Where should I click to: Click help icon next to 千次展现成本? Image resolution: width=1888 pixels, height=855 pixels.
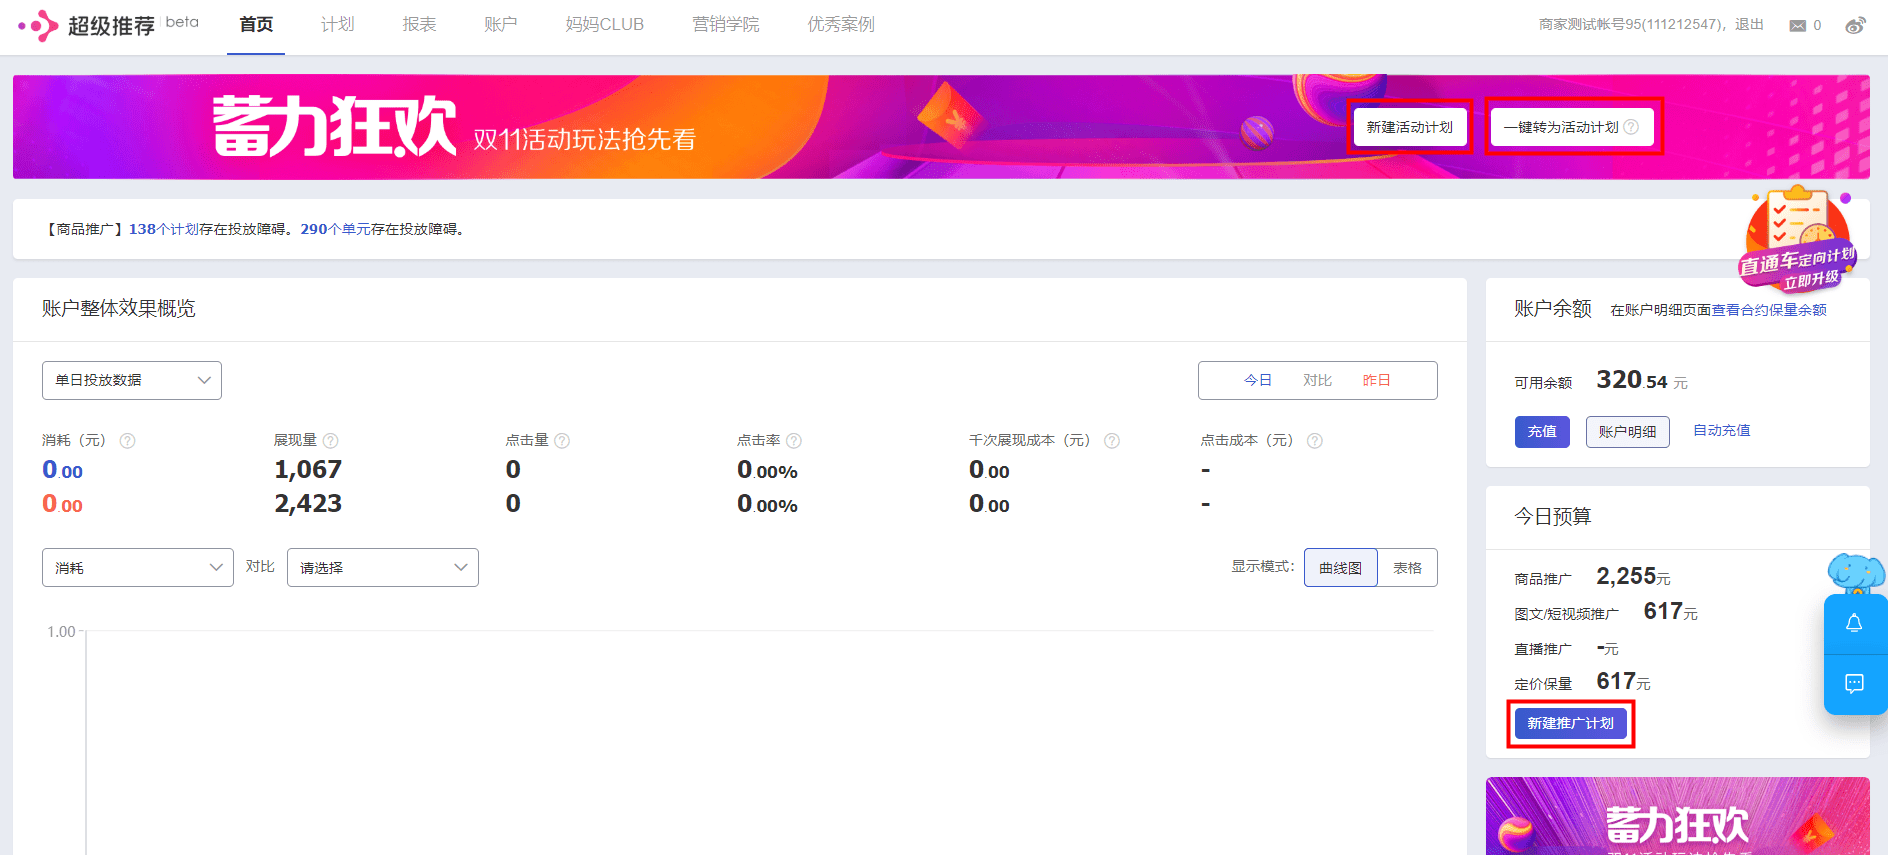click(x=1111, y=441)
